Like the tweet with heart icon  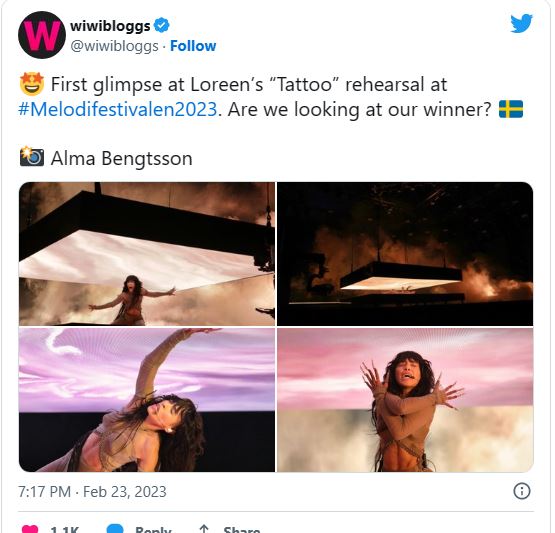[30, 529]
